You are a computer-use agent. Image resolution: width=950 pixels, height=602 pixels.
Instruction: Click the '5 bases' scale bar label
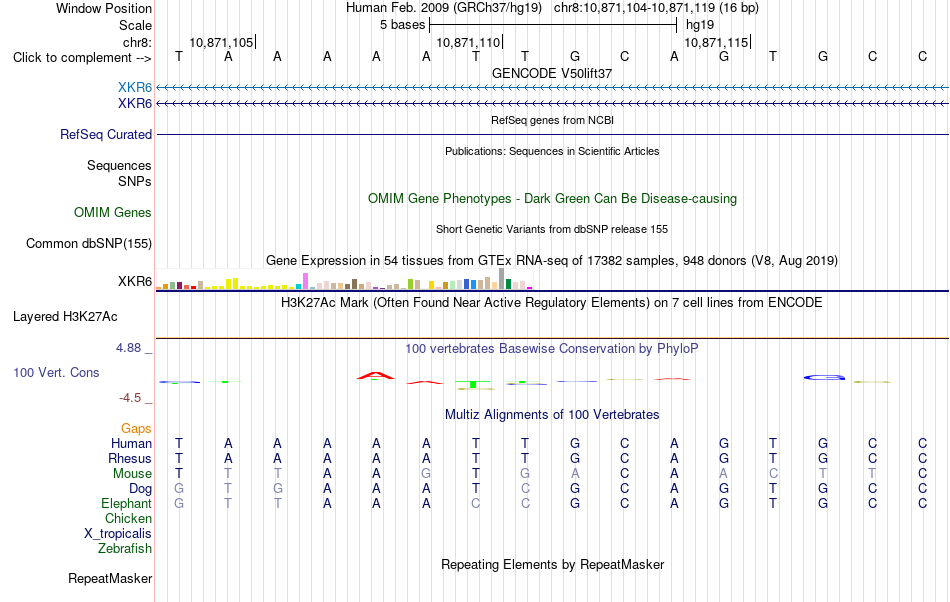point(402,25)
